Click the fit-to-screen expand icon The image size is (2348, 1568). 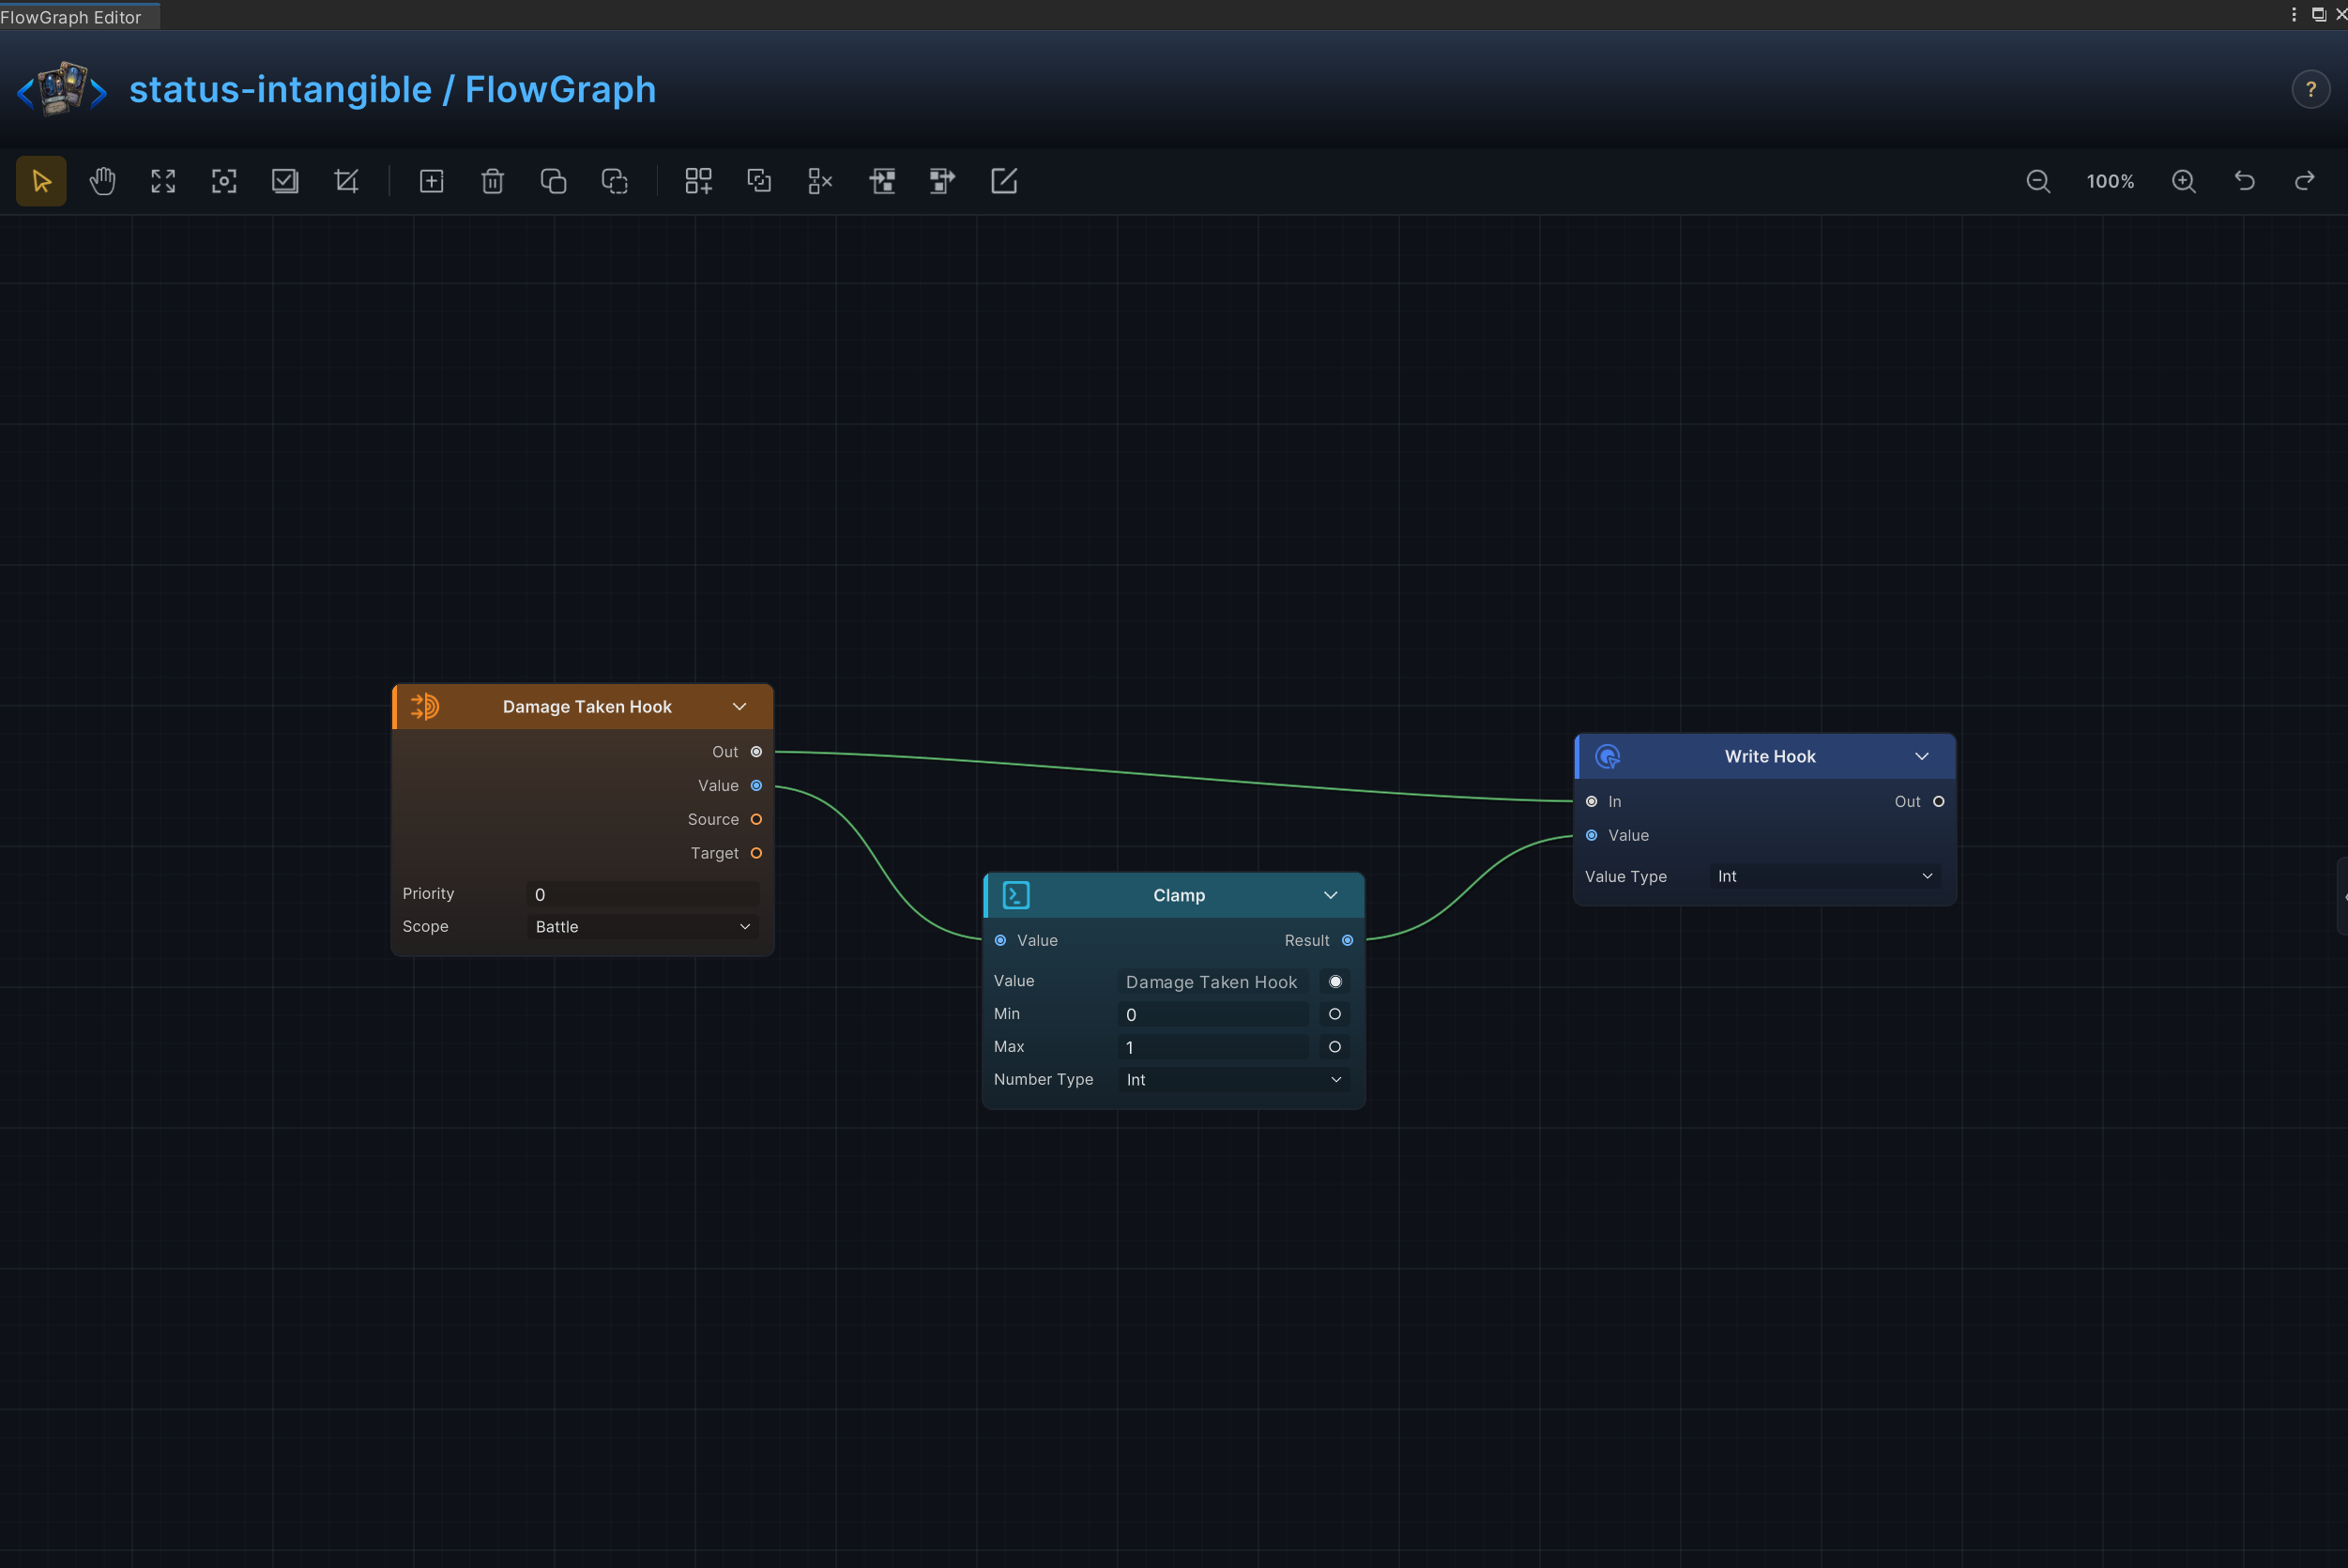pos(163,181)
